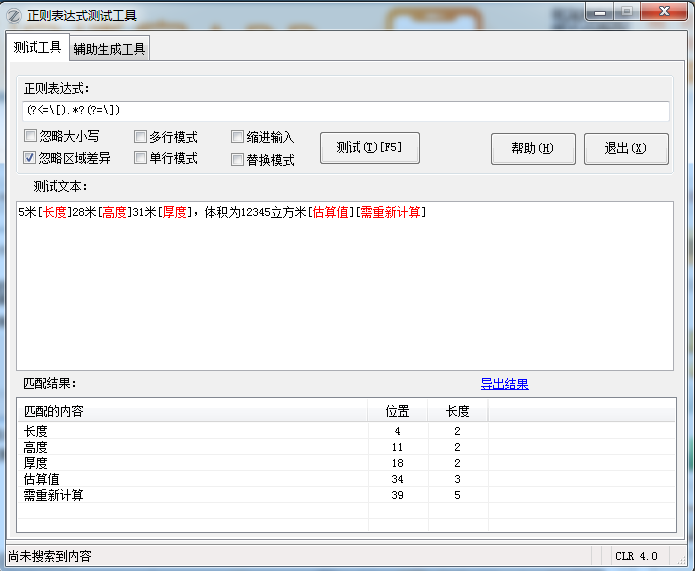Enable the 多行模式 checkbox
Viewport: 695px width, 571px height.
(141, 137)
